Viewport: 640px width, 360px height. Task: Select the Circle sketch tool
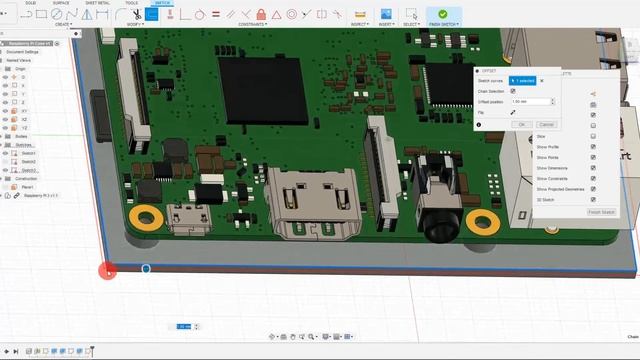click(57, 14)
